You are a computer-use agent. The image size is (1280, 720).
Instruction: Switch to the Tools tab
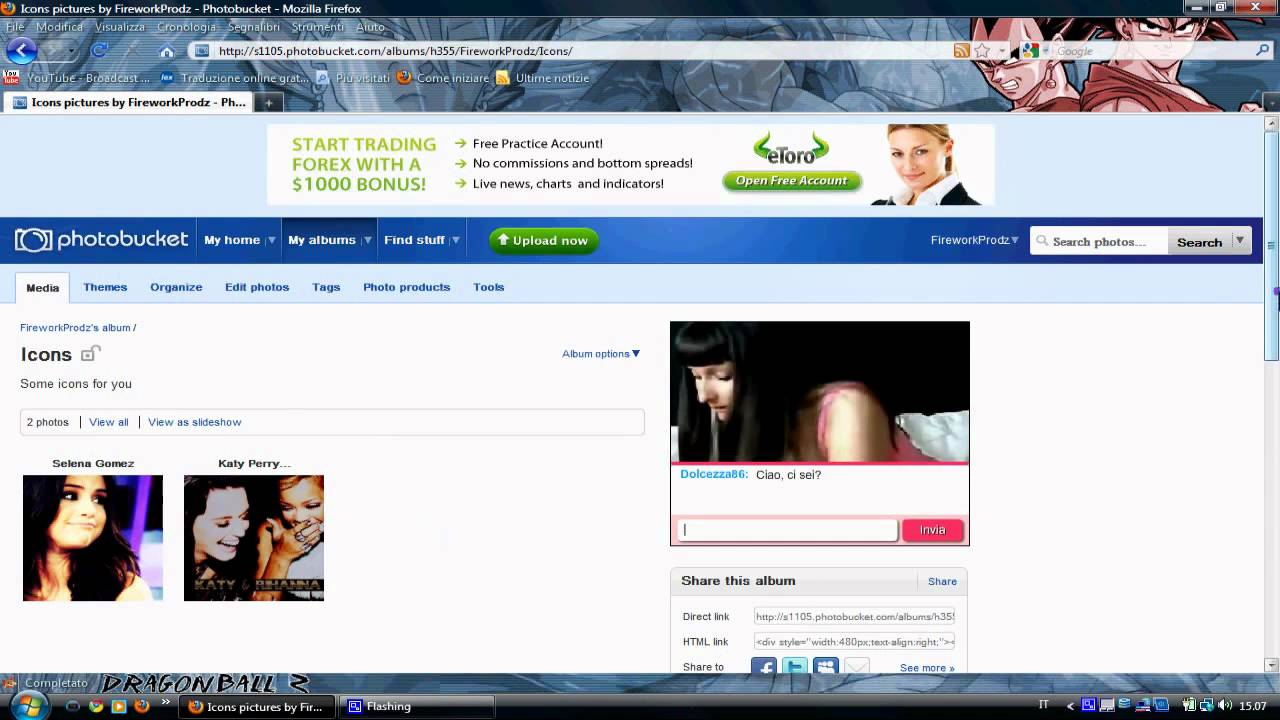488,287
